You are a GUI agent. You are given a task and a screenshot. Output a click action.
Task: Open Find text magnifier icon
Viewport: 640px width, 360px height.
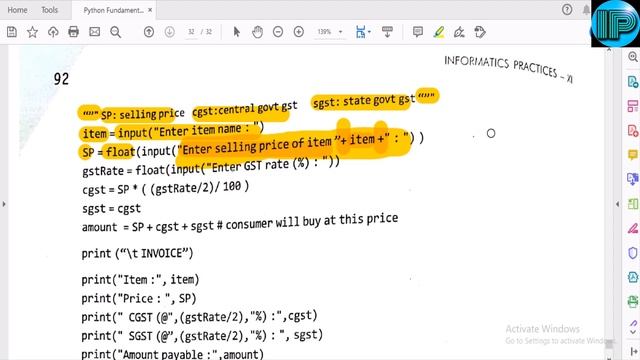[x=116, y=32]
